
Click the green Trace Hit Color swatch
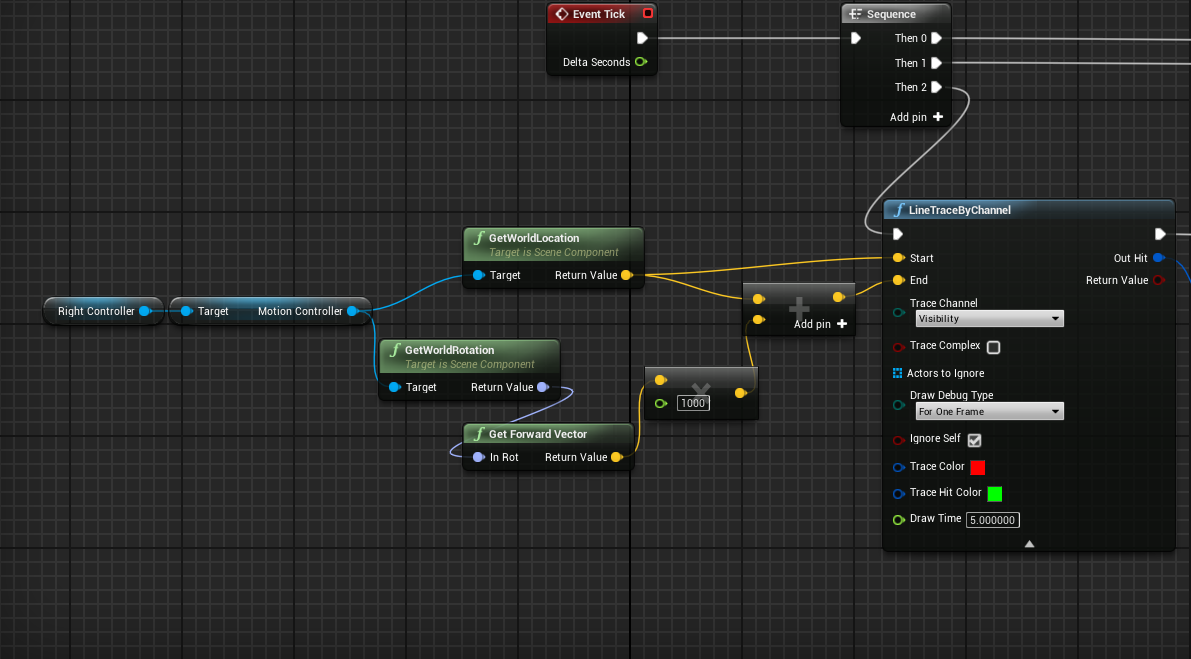point(994,493)
